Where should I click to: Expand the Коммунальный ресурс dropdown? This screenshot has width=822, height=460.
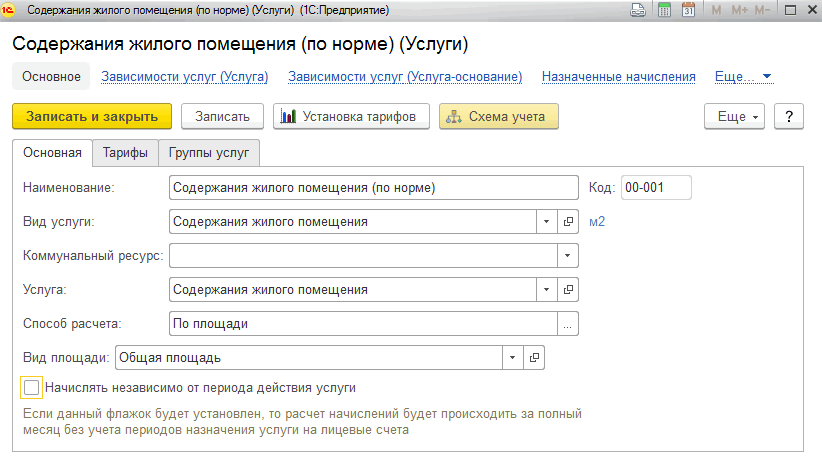[568, 255]
